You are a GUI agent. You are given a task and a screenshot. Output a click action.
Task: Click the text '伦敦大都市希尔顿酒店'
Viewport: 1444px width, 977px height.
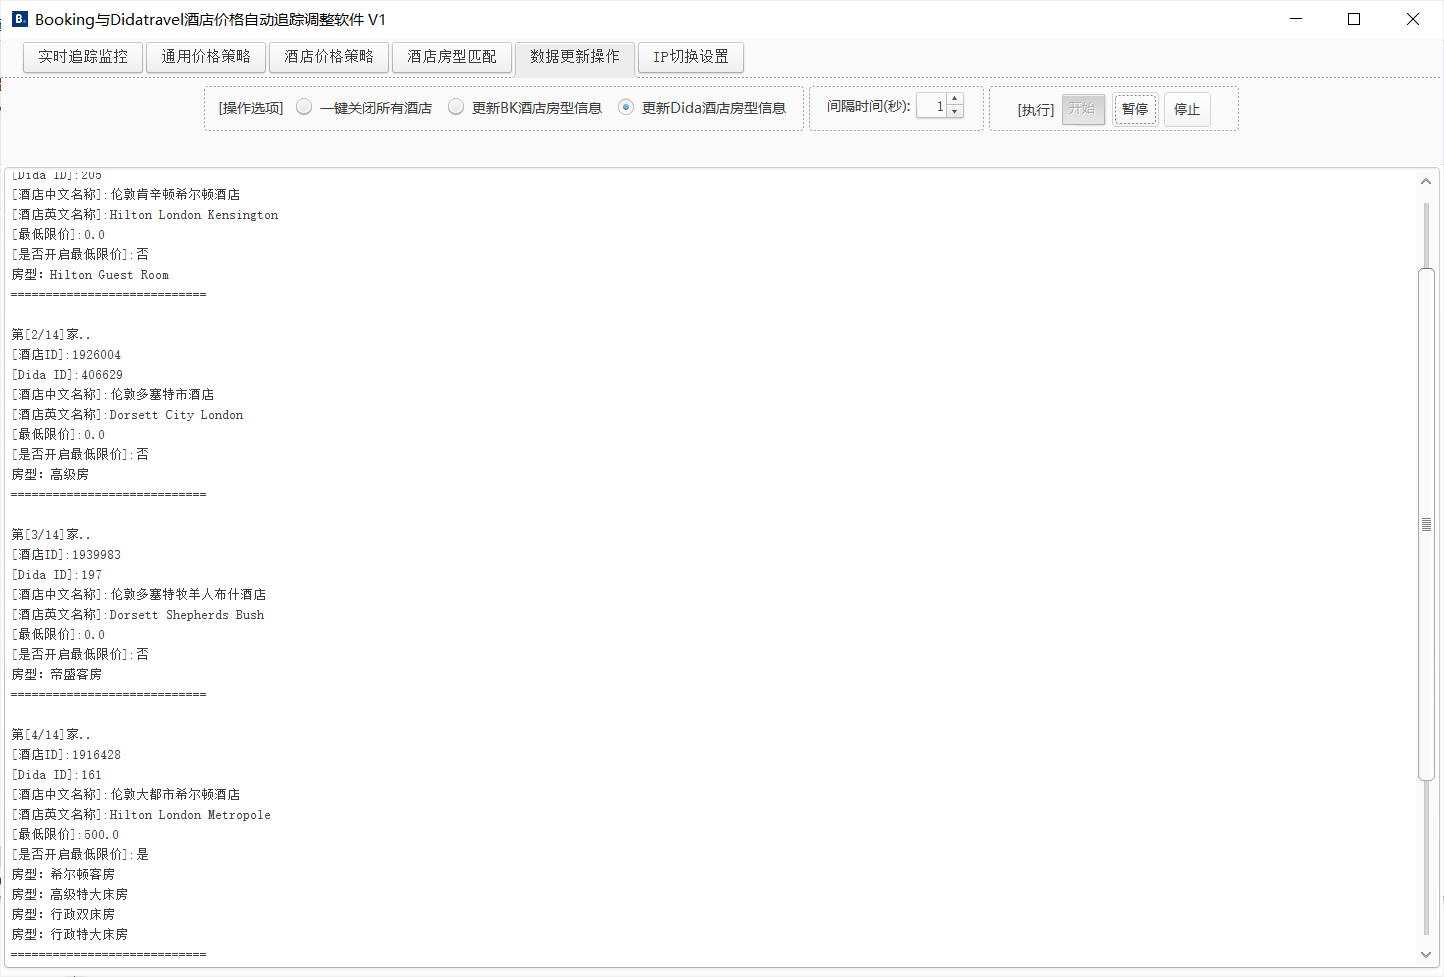point(175,795)
